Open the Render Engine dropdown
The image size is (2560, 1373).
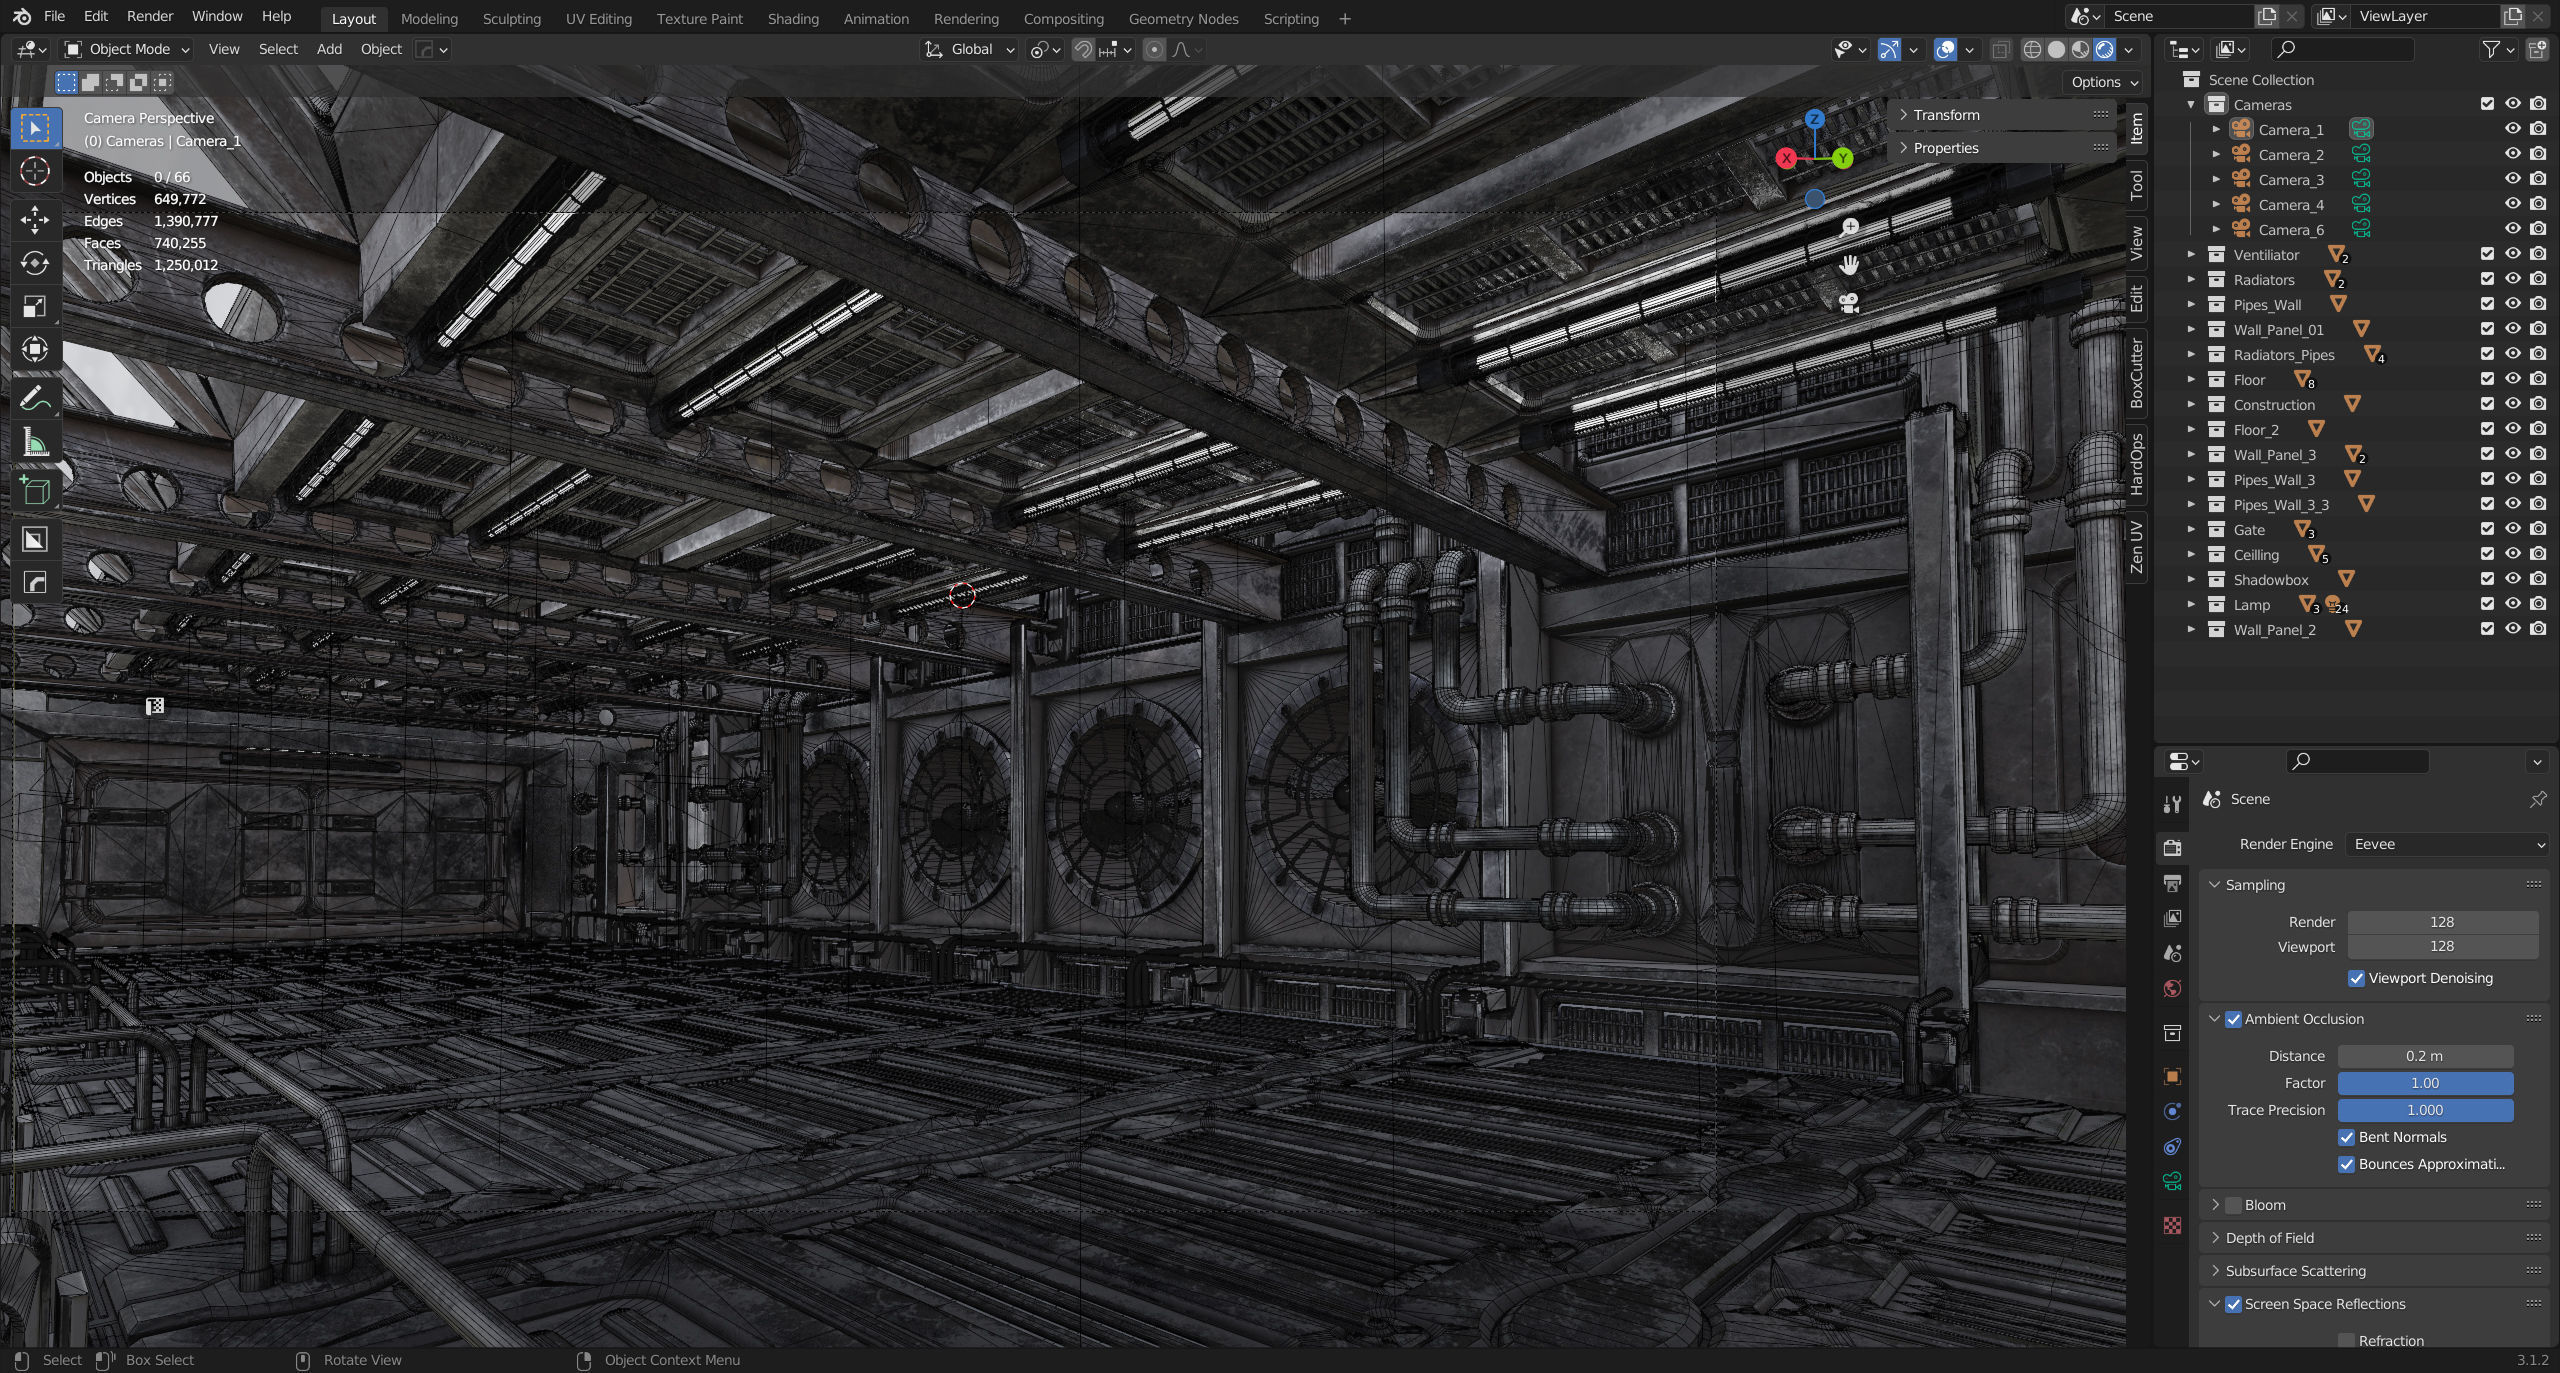2445,844
